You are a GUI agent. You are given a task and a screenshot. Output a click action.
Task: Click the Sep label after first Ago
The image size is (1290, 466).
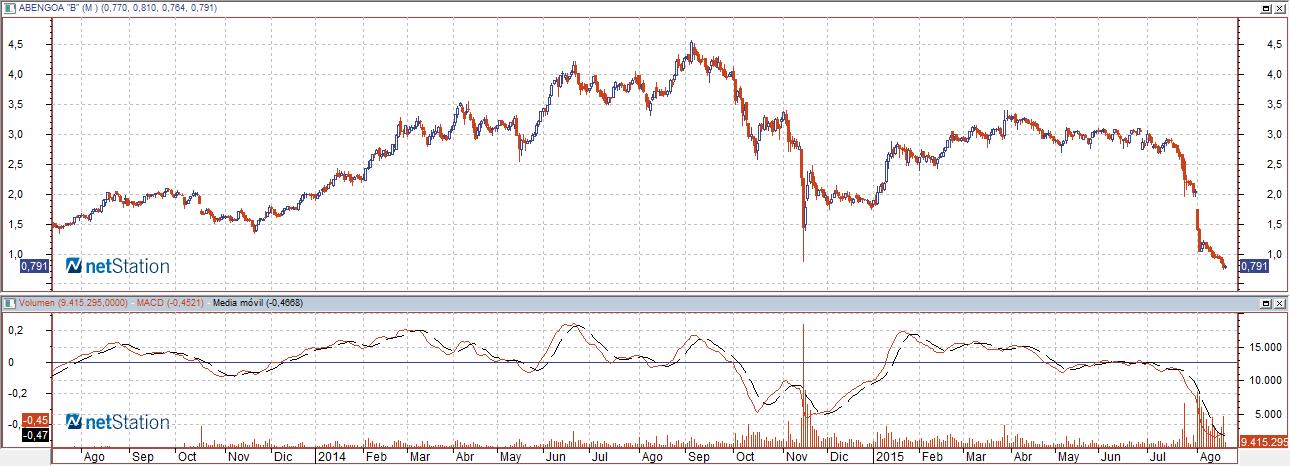click(143, 457)
